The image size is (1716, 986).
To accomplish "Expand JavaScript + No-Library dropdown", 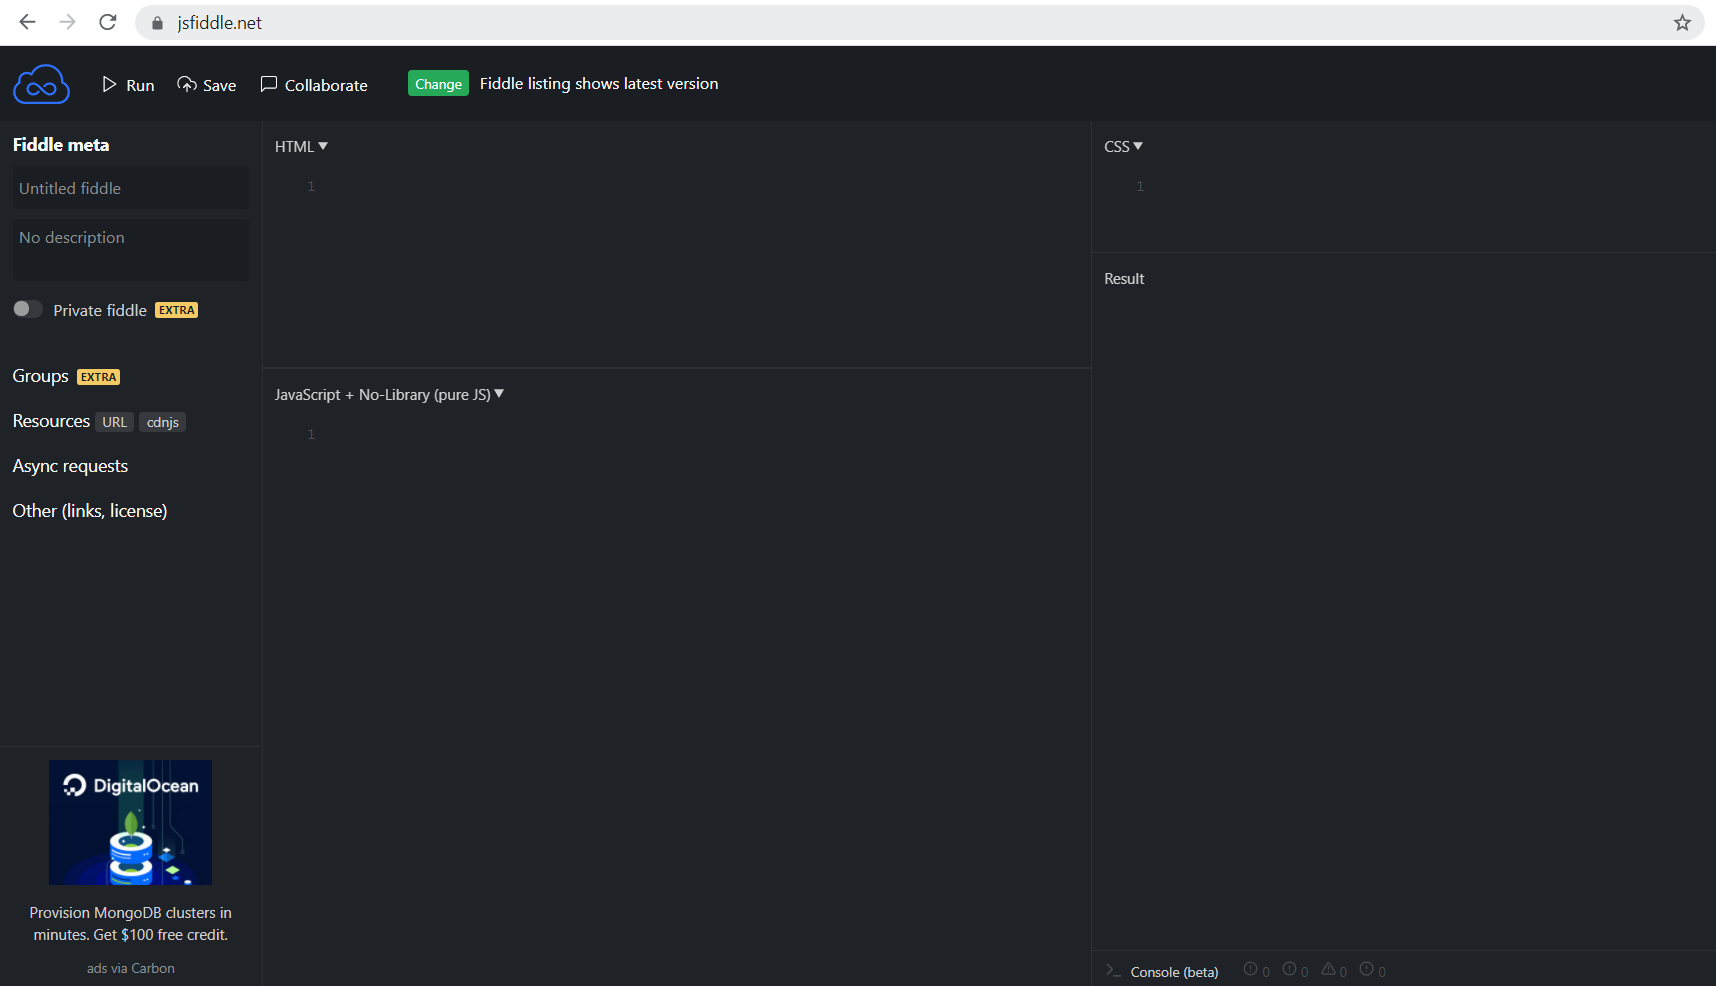I will [x=389, y=395].
